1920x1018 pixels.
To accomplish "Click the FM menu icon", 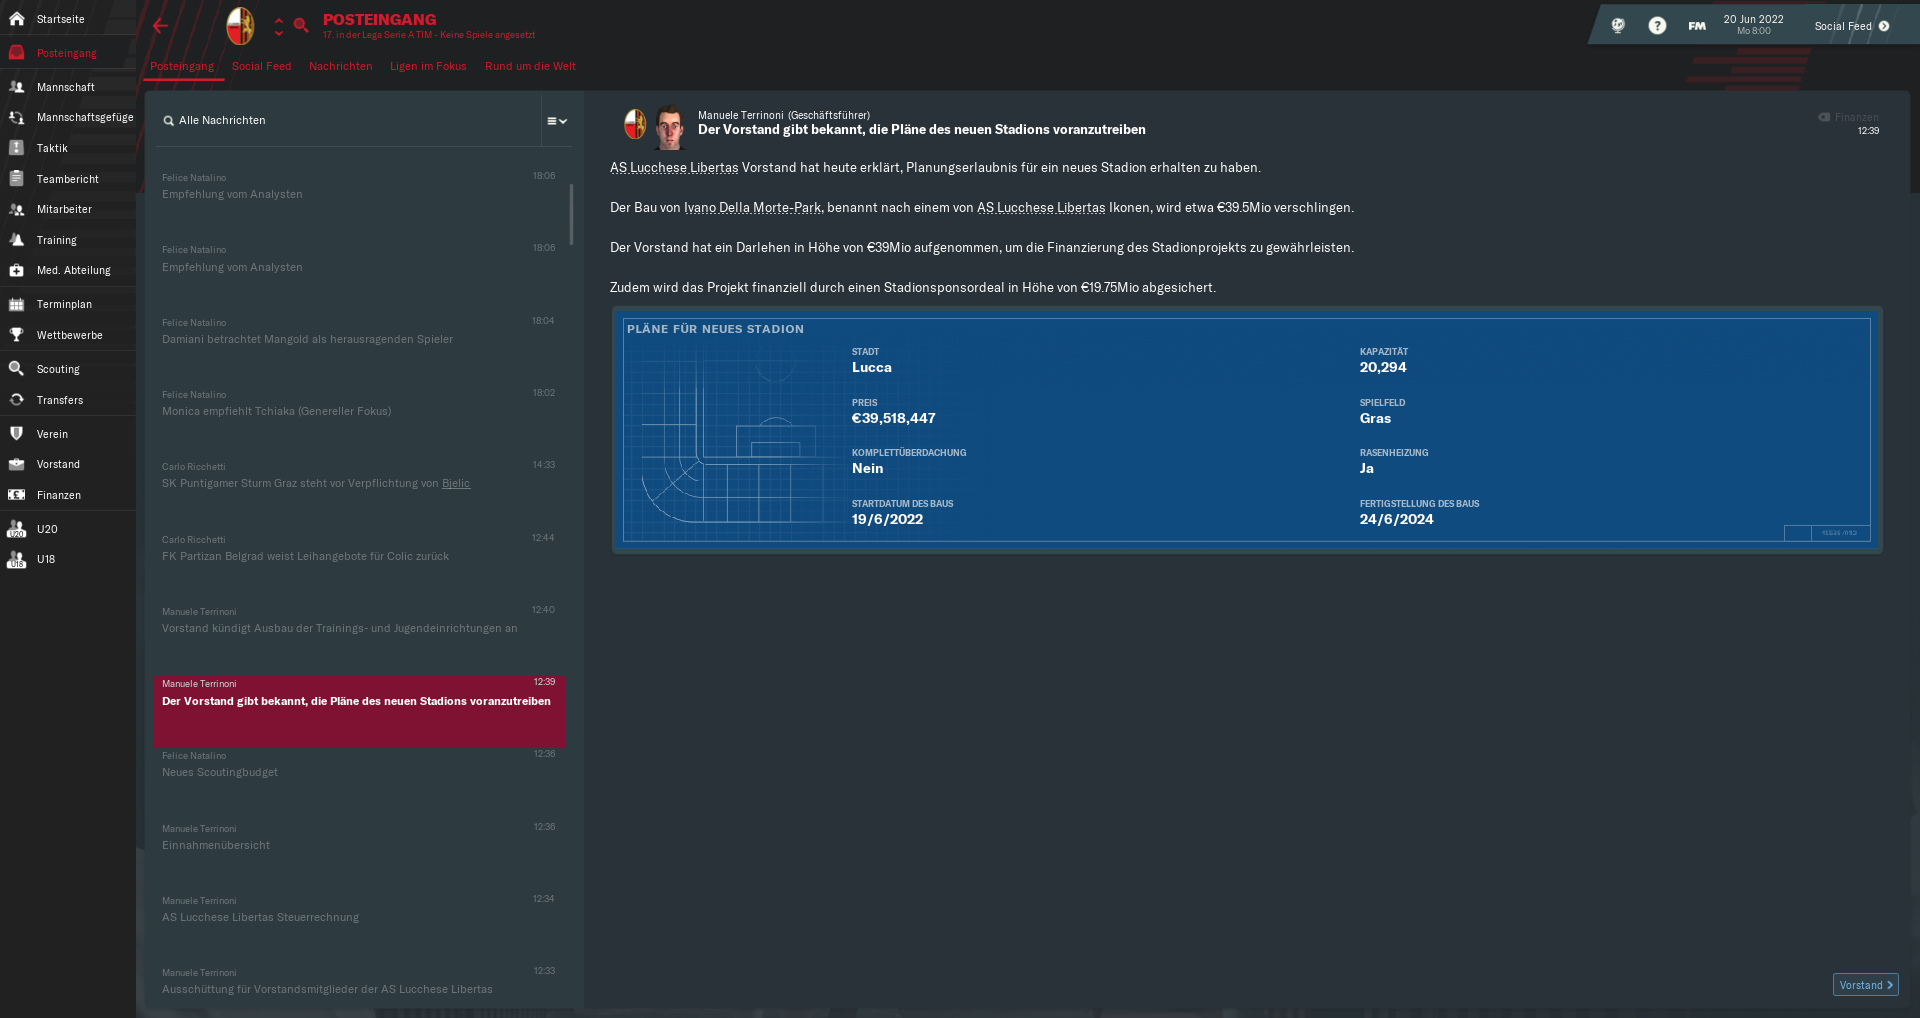I will 1697,26.
